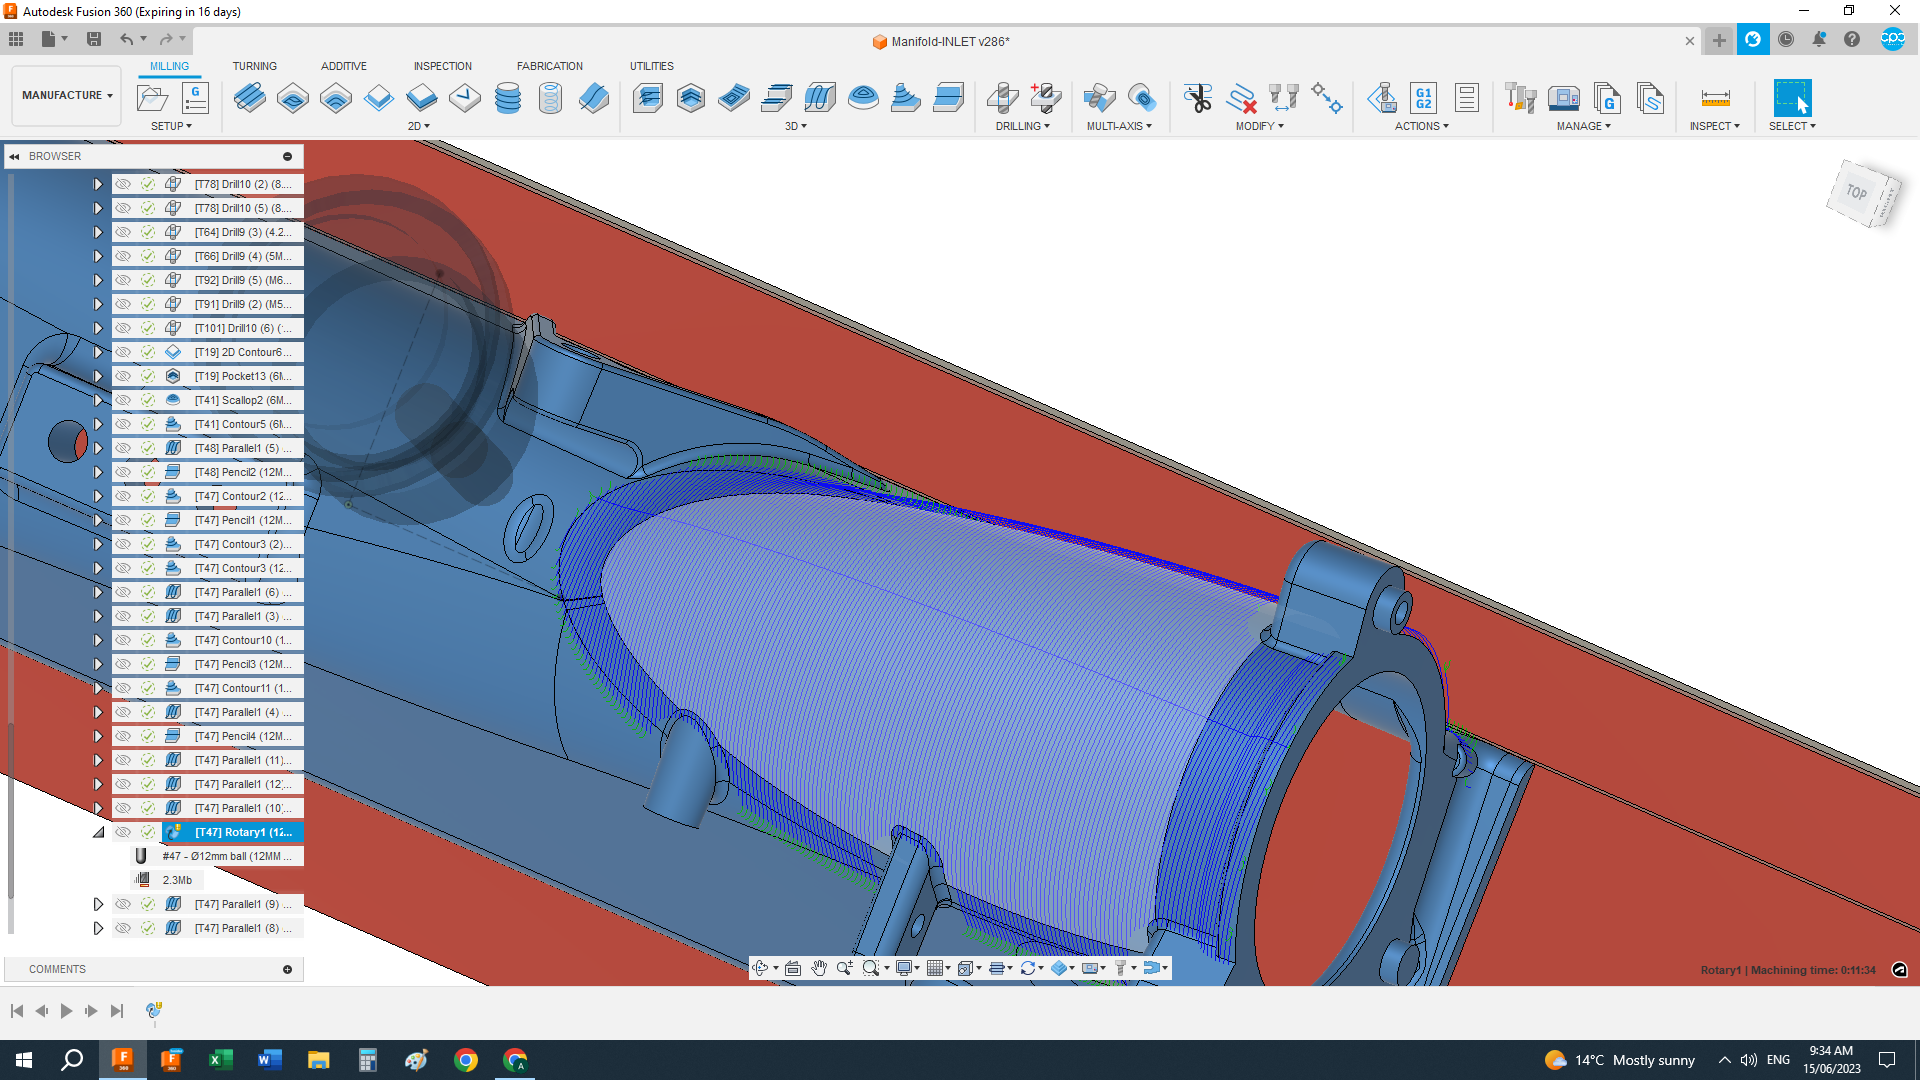
Task: Open the MANUFACTURE workspace dropdown
Action: (67, 95)
